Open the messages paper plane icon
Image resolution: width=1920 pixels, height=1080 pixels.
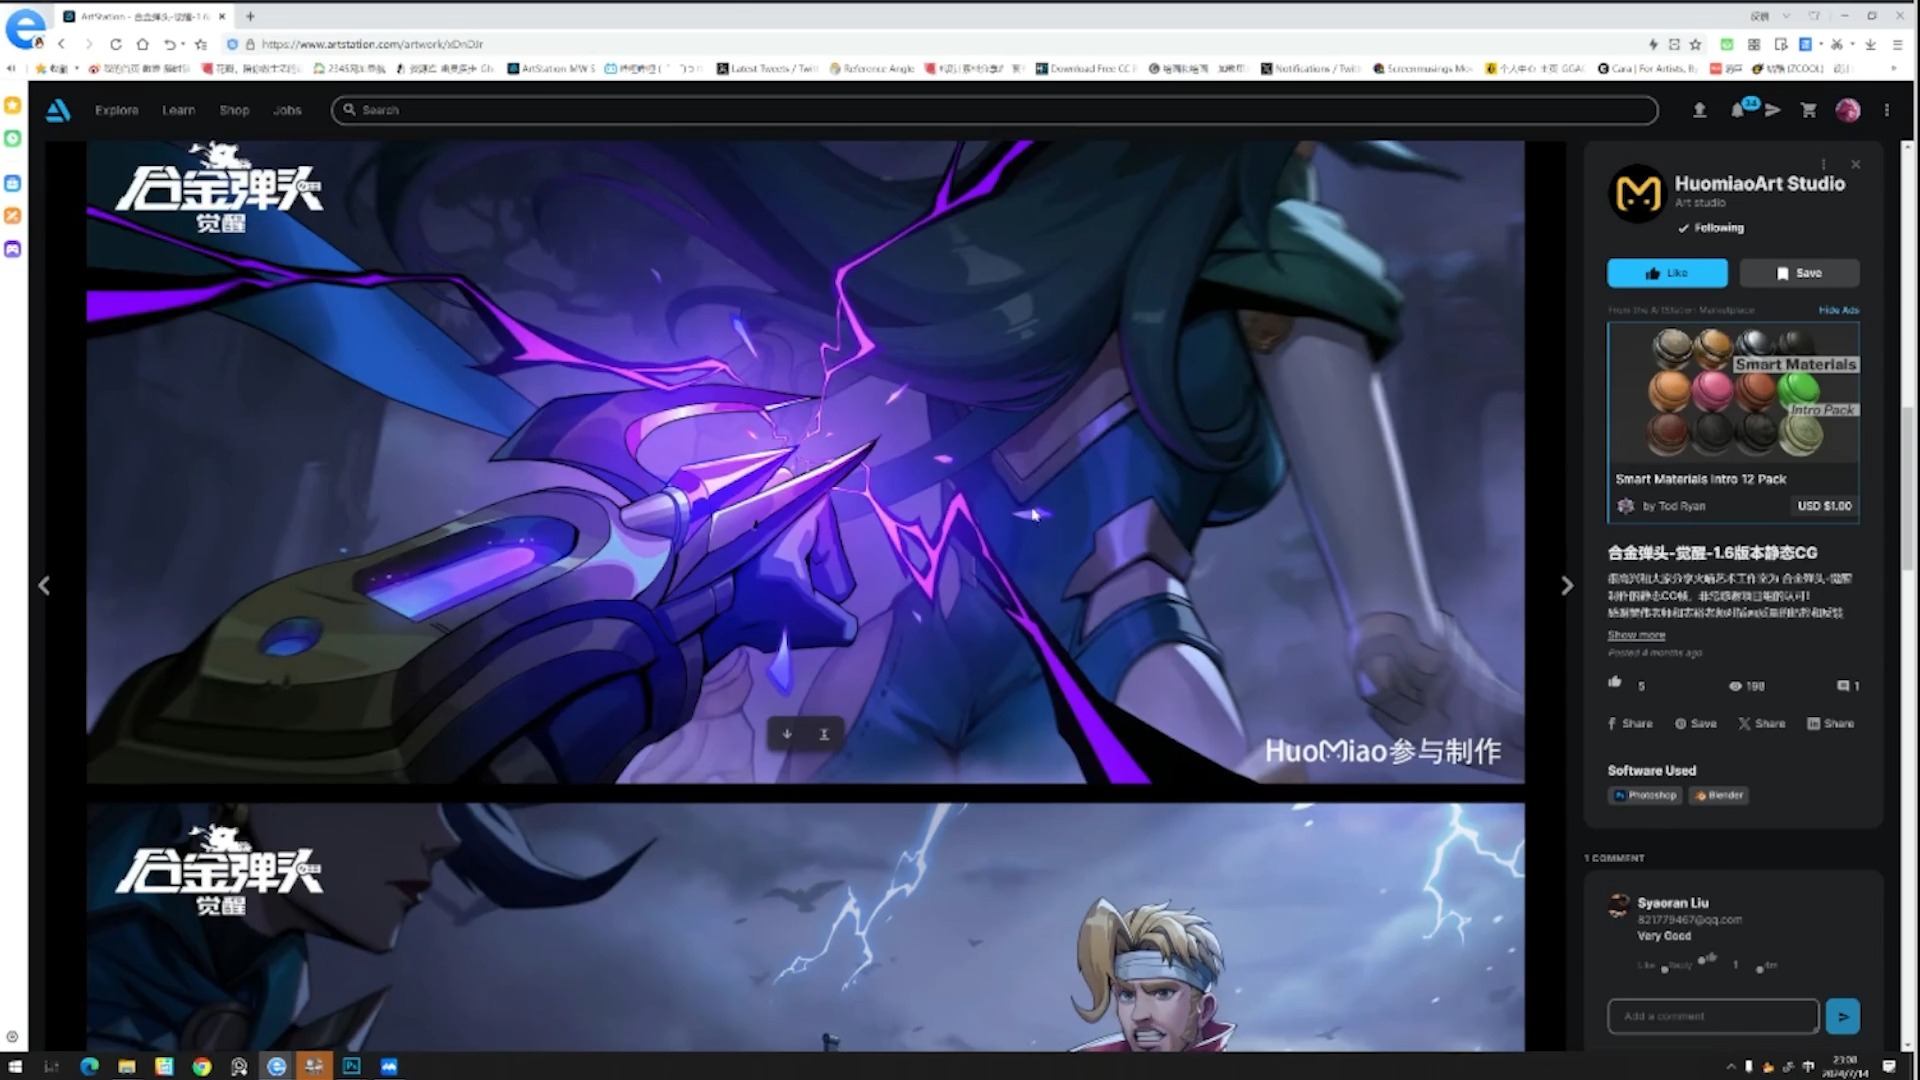1772,110
